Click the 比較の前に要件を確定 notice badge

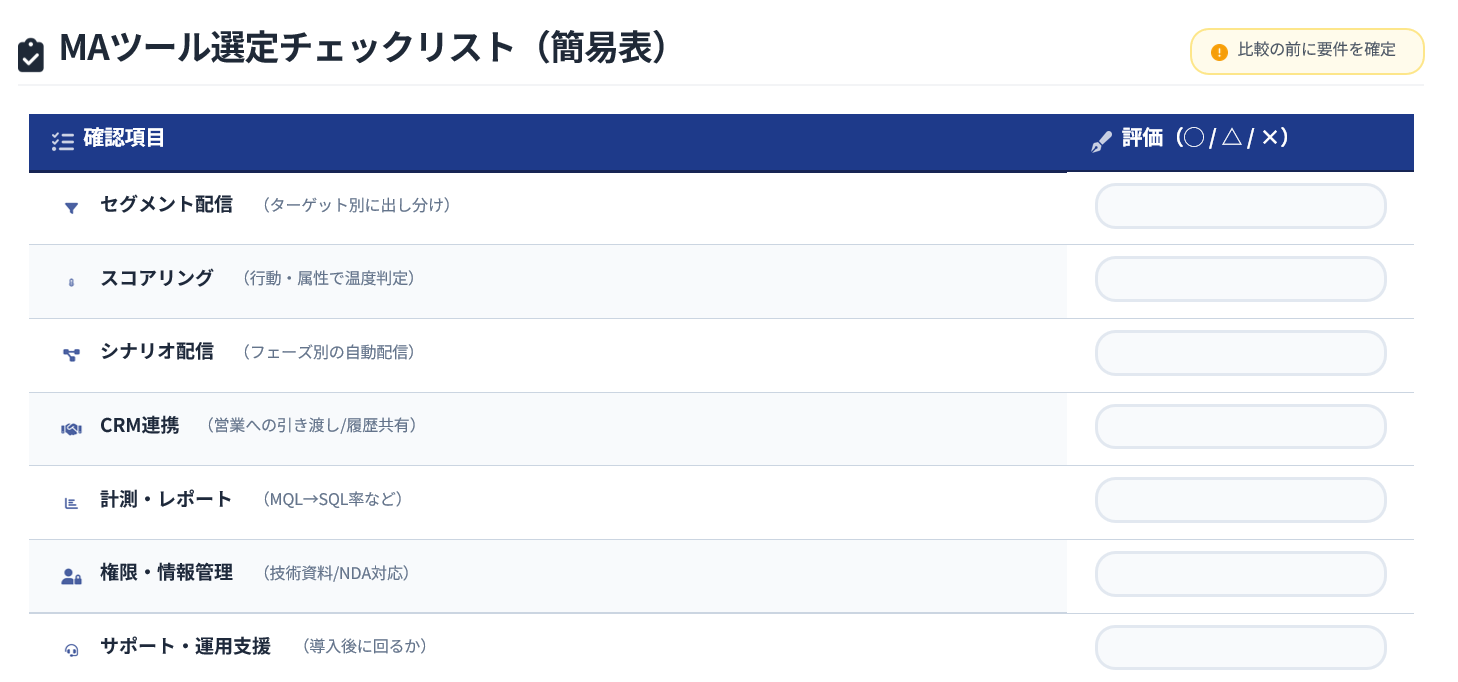1306,51
